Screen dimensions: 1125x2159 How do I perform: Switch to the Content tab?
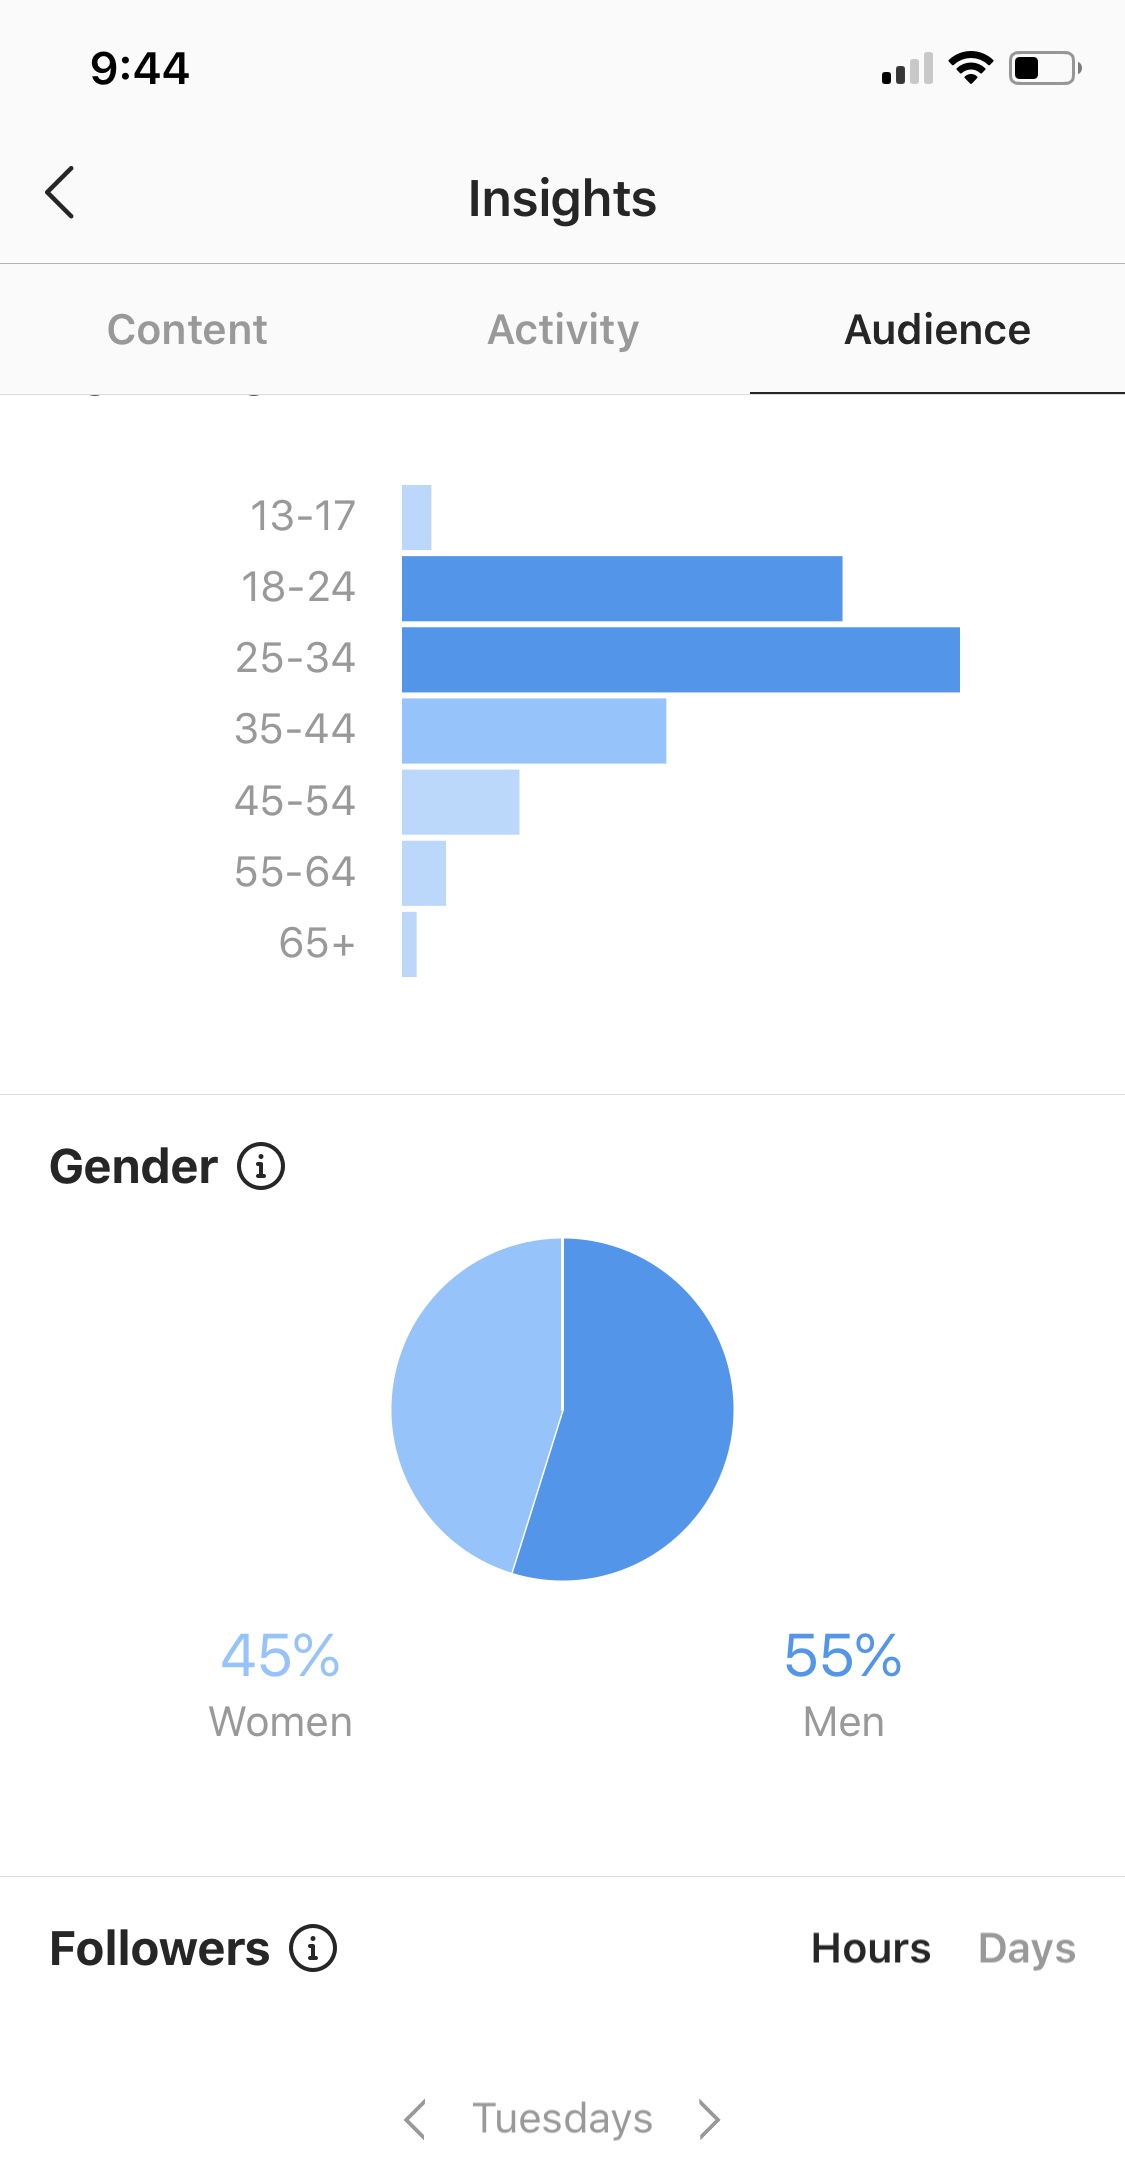[x=187, y=330]
